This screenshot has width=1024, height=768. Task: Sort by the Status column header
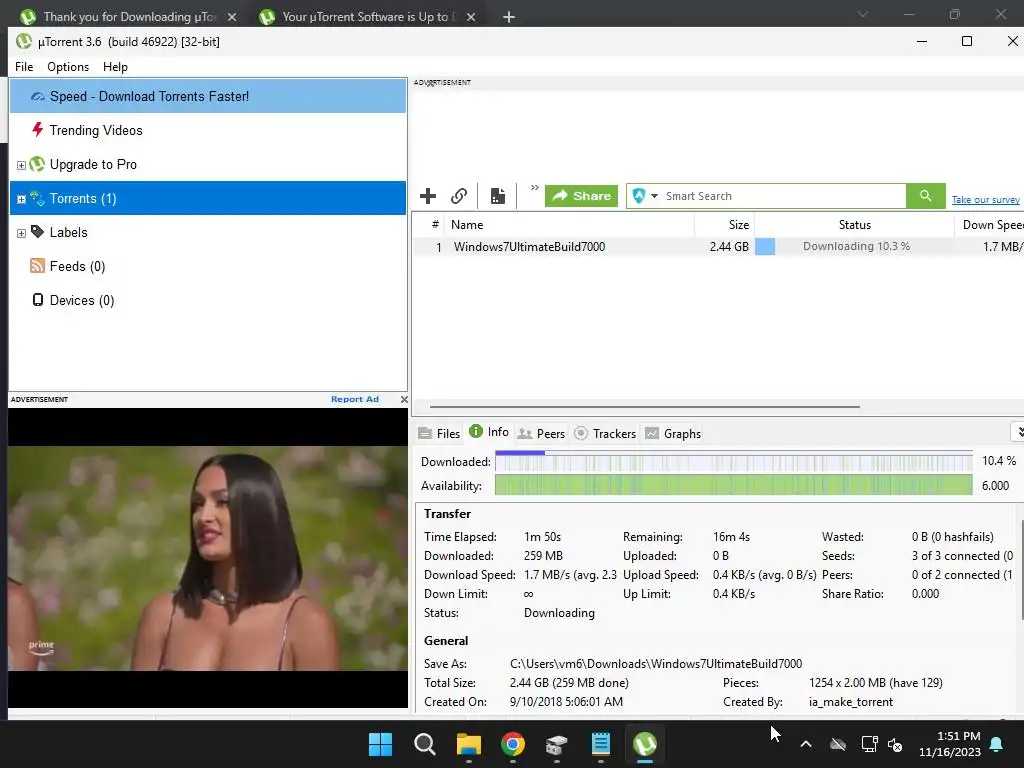(x=854, y=225)
